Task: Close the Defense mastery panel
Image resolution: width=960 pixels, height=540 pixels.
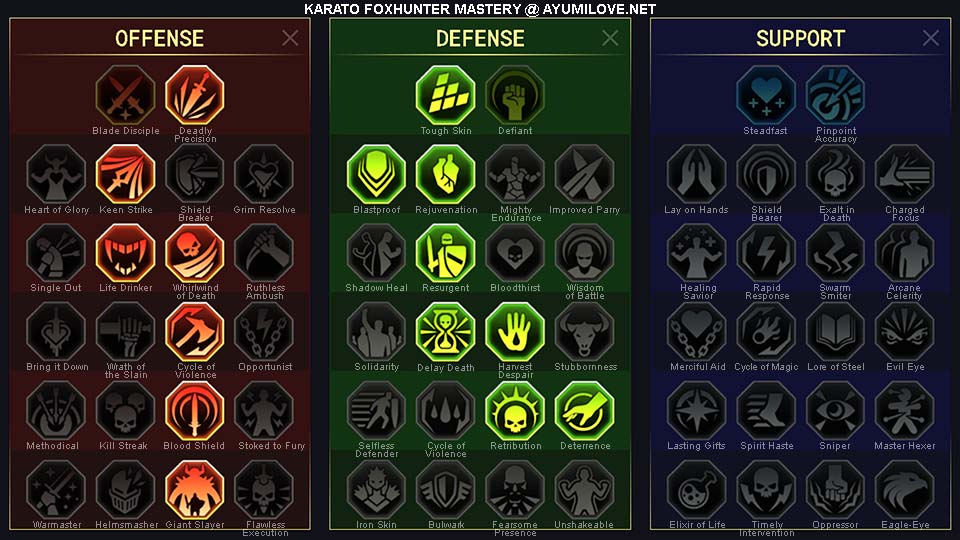Action: pos(610,38)
